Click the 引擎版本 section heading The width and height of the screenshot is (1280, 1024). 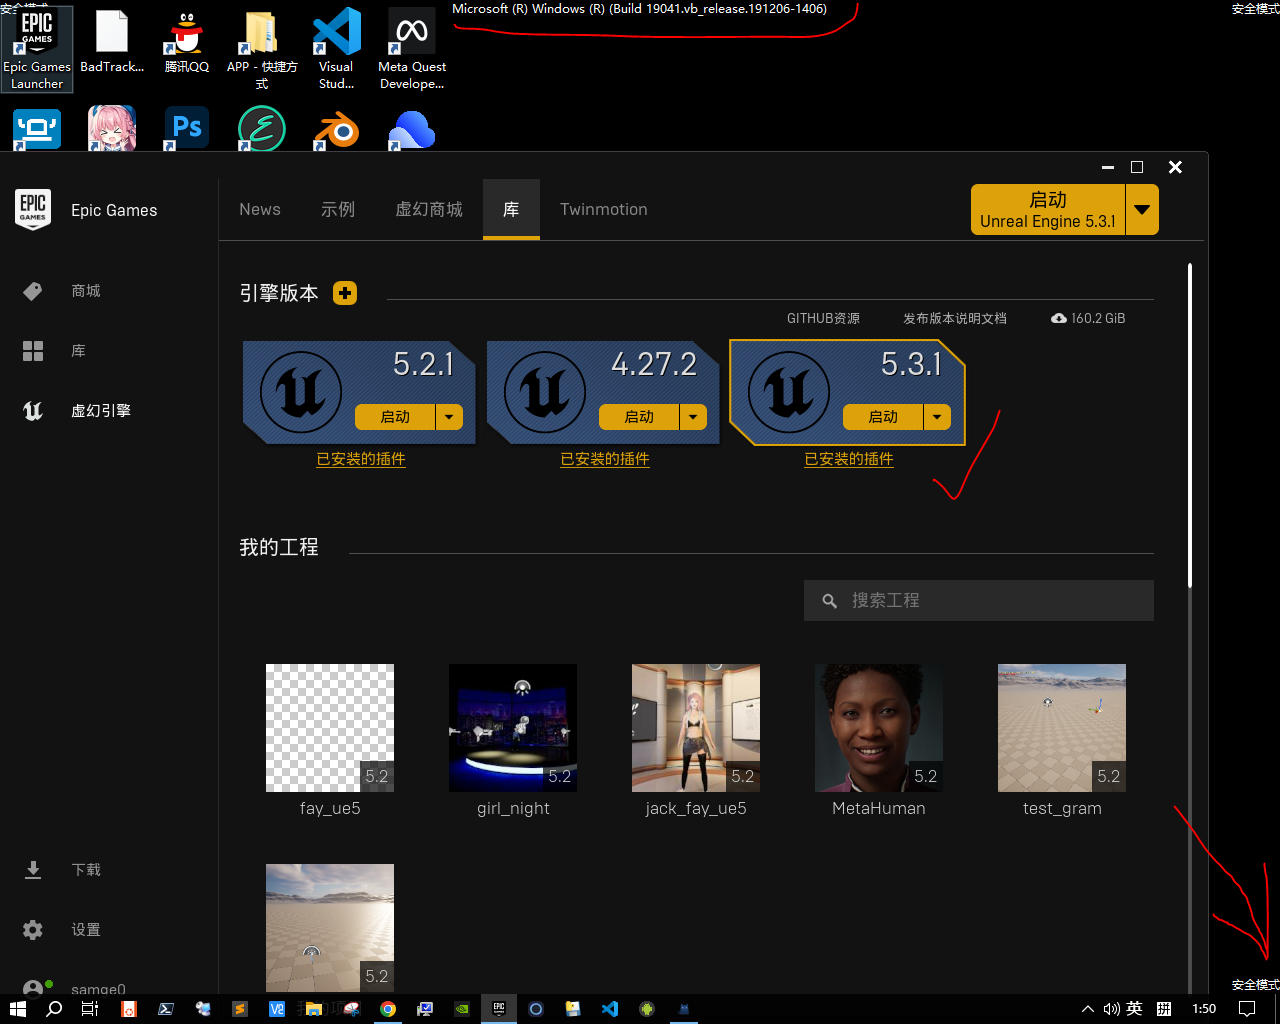[x=279, y=293]
